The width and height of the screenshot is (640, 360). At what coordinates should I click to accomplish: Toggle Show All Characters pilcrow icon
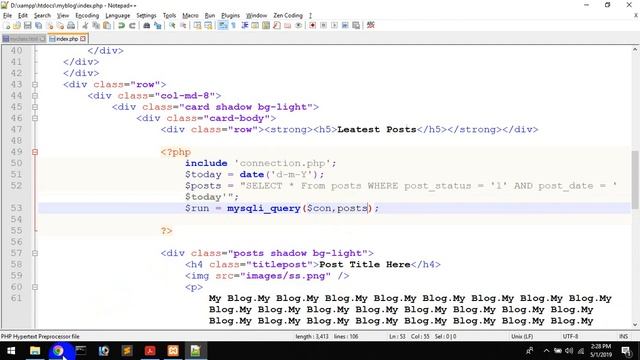coord(233,25)
